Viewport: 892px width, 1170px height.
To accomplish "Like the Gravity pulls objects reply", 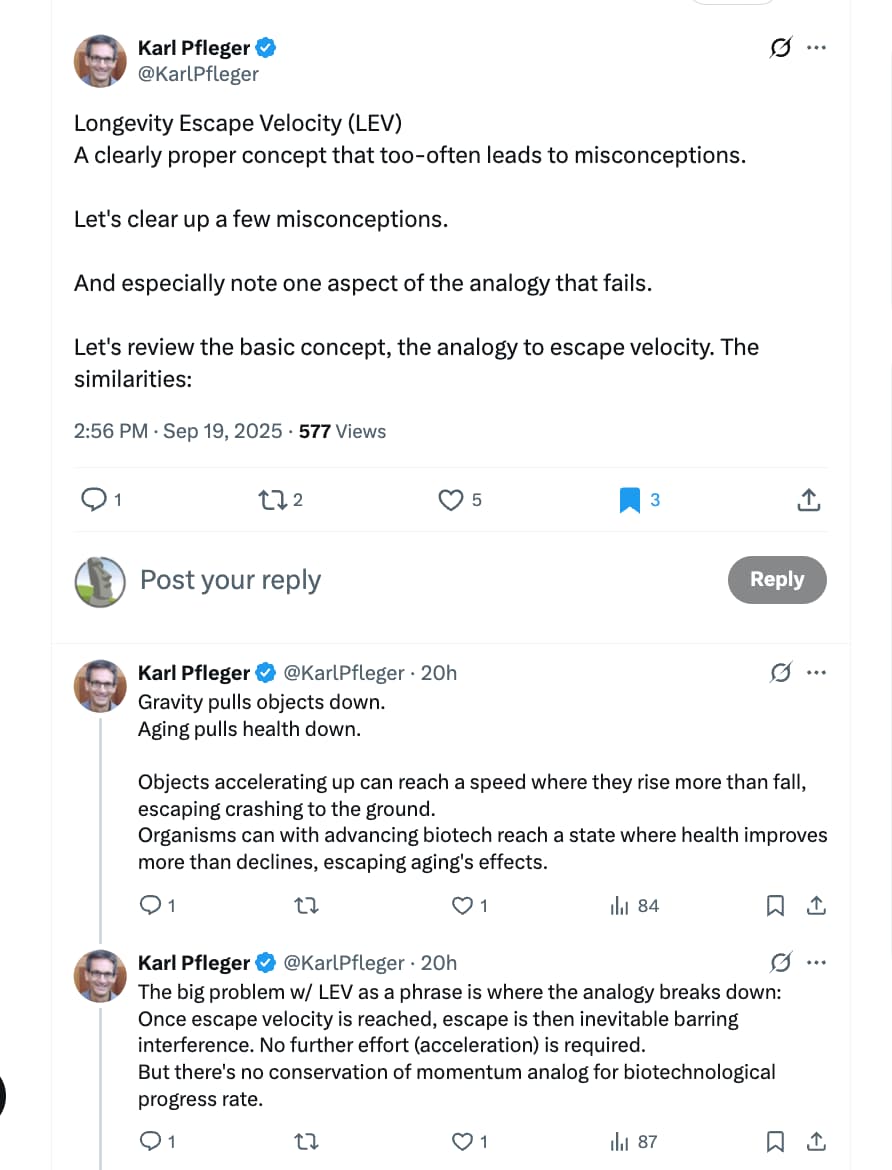I will tap(462, 906).
